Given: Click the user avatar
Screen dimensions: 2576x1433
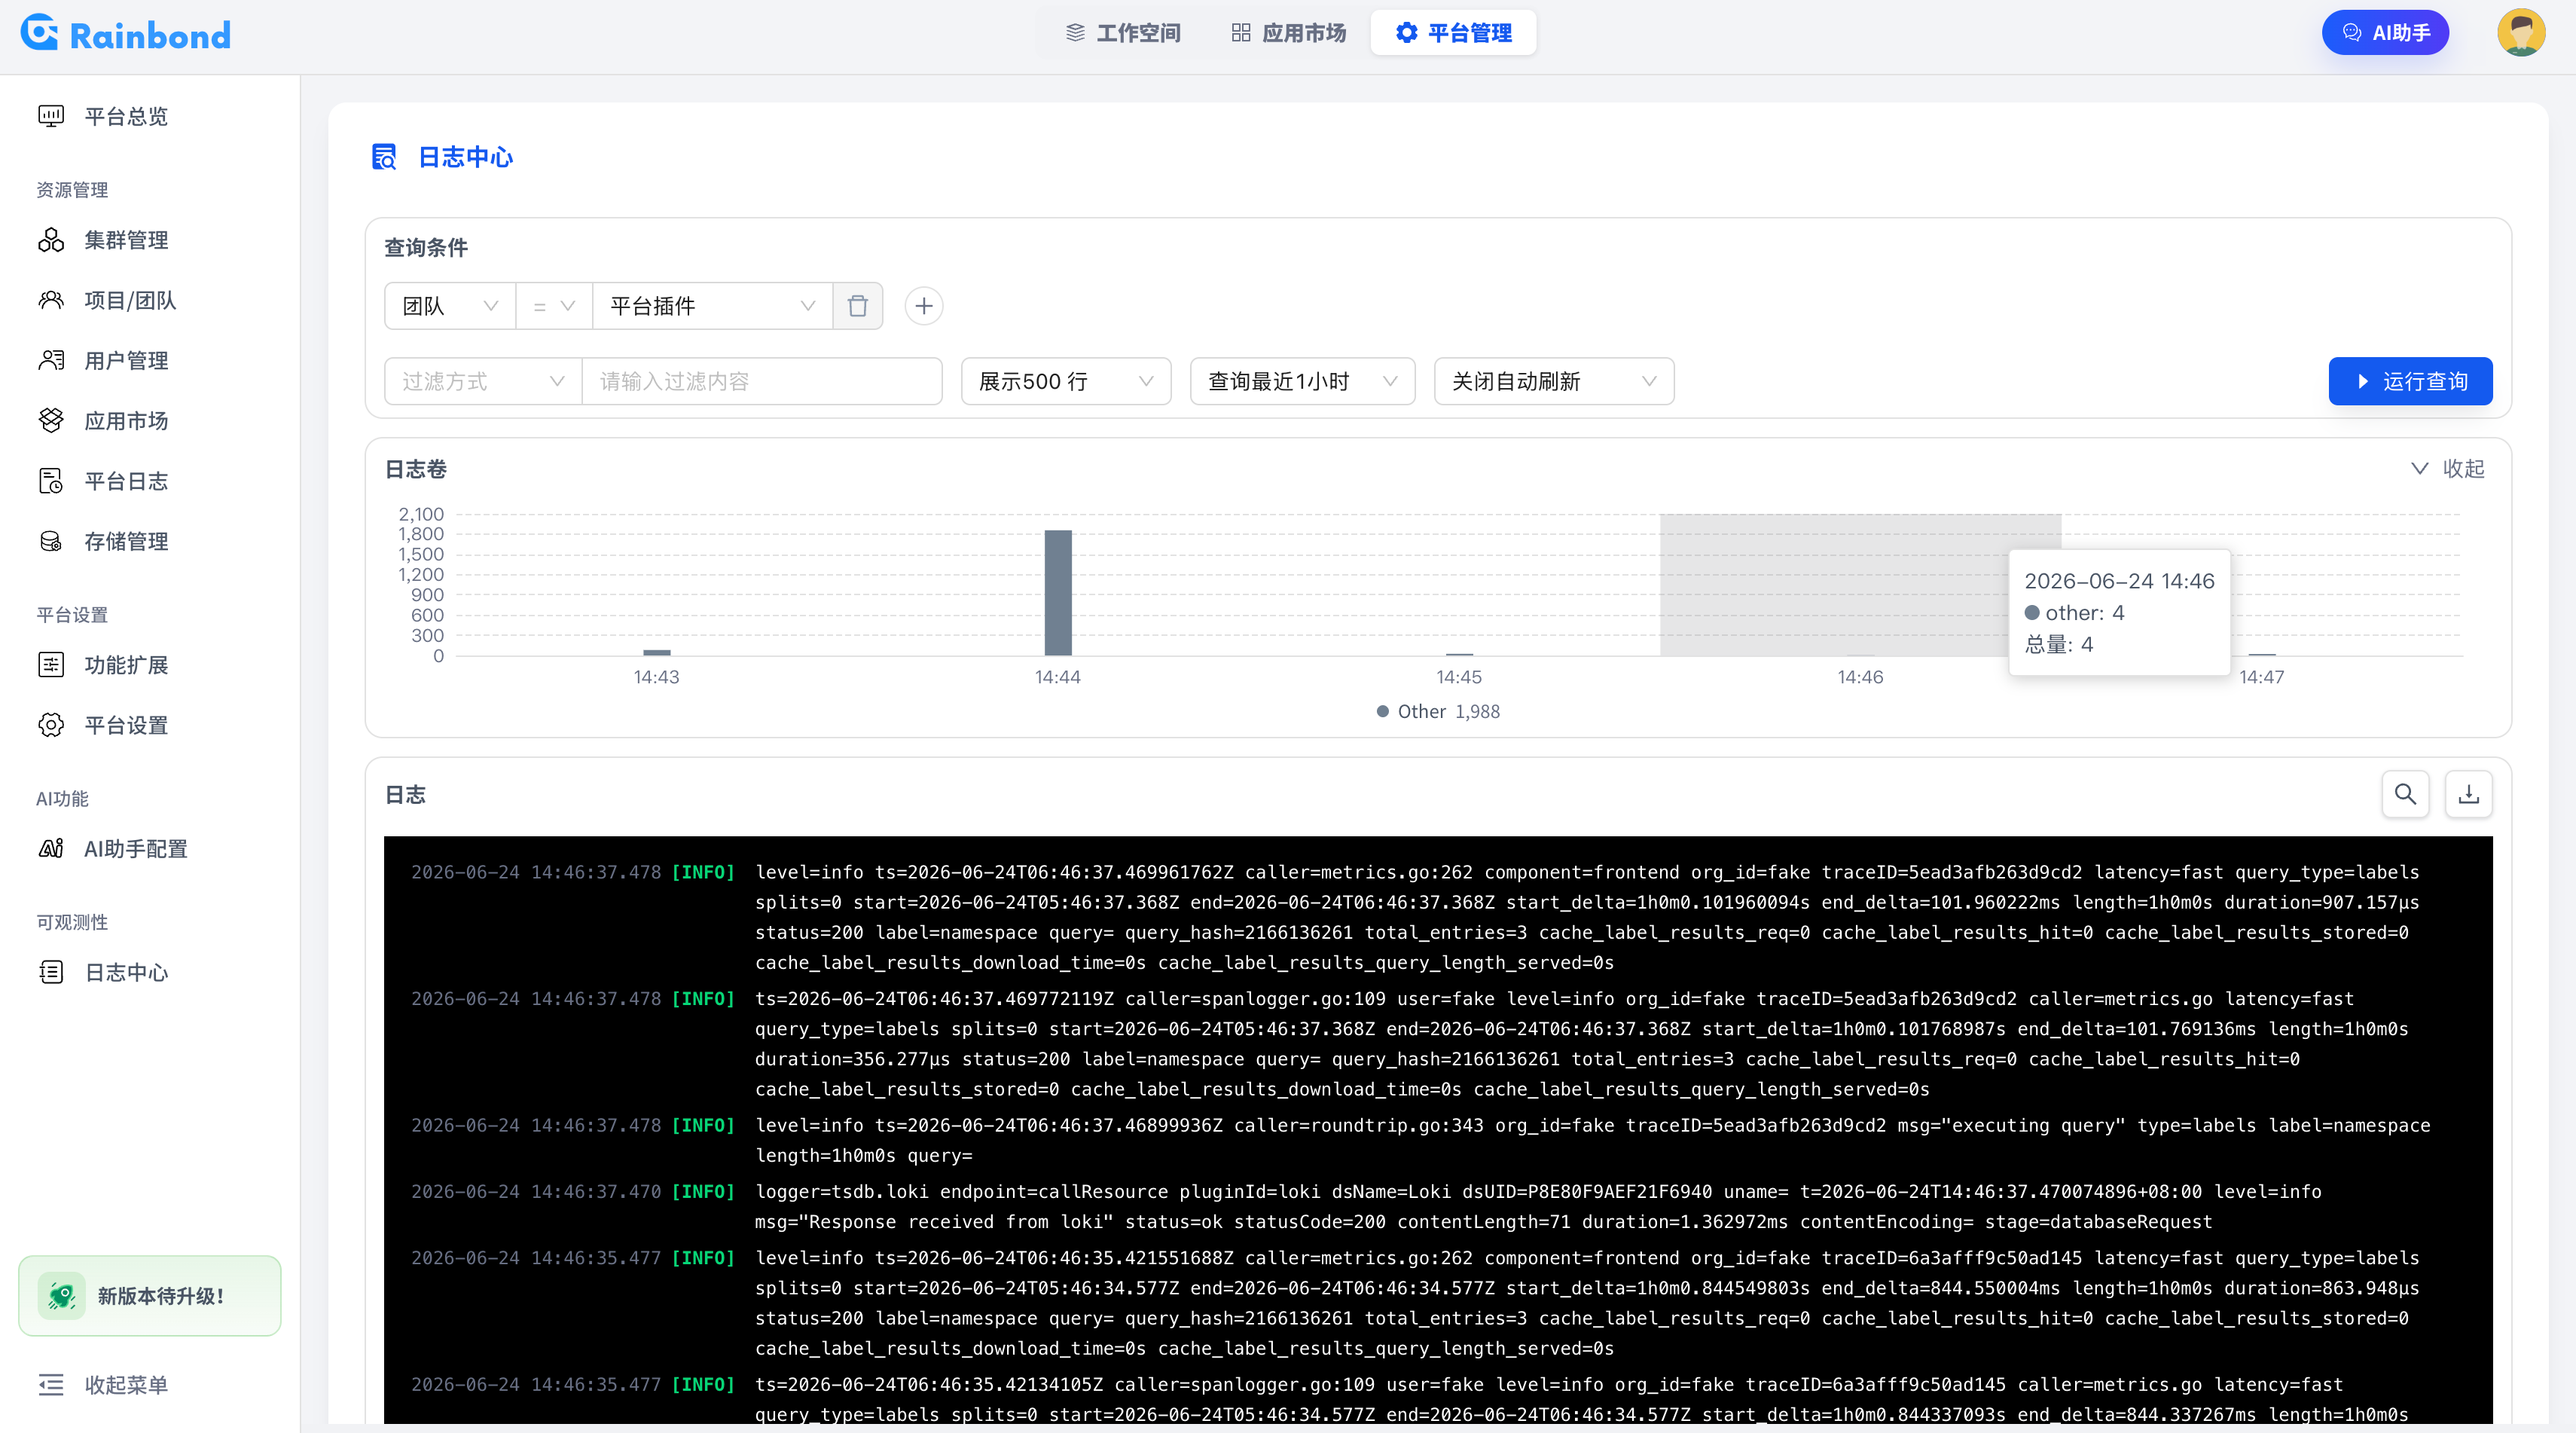Looking at the screenshot, I should pyautogui.click(x=2521, y=33).
